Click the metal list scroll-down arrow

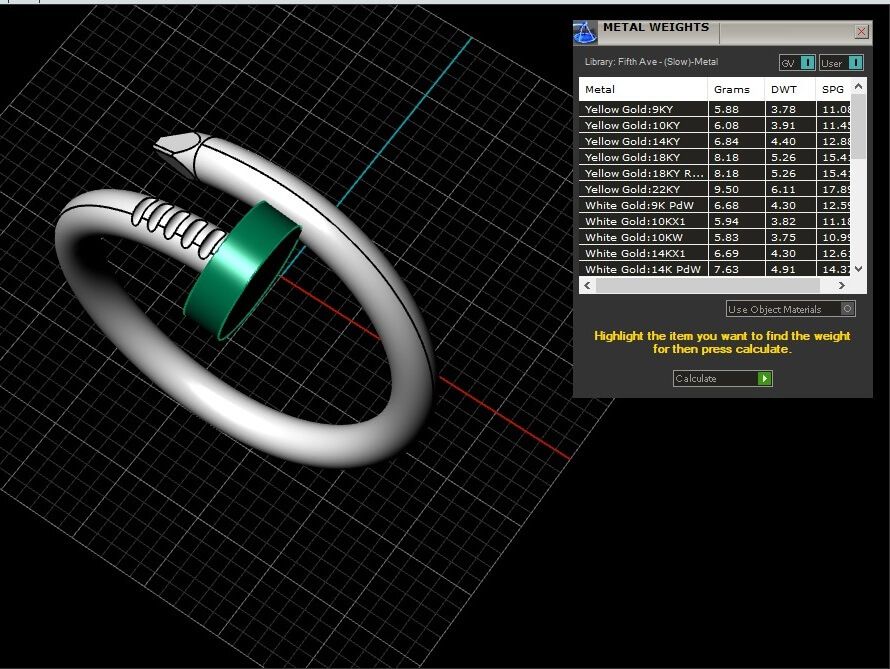[x=858, y=269]
